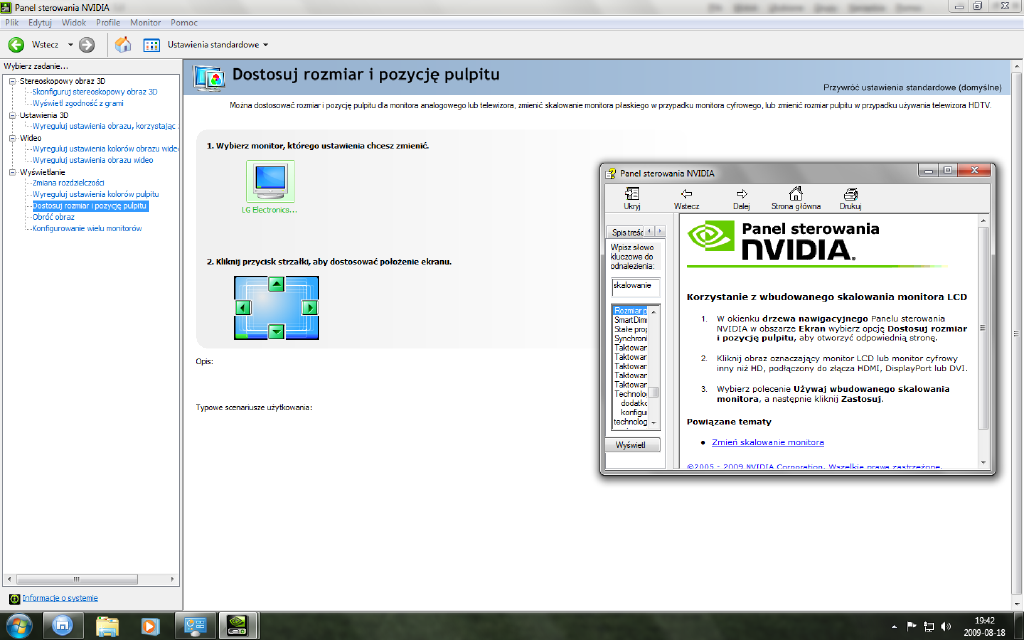
Task: Select Wyreguluj ustawienia kolorów pulpitu
Action: click(95, 194)
